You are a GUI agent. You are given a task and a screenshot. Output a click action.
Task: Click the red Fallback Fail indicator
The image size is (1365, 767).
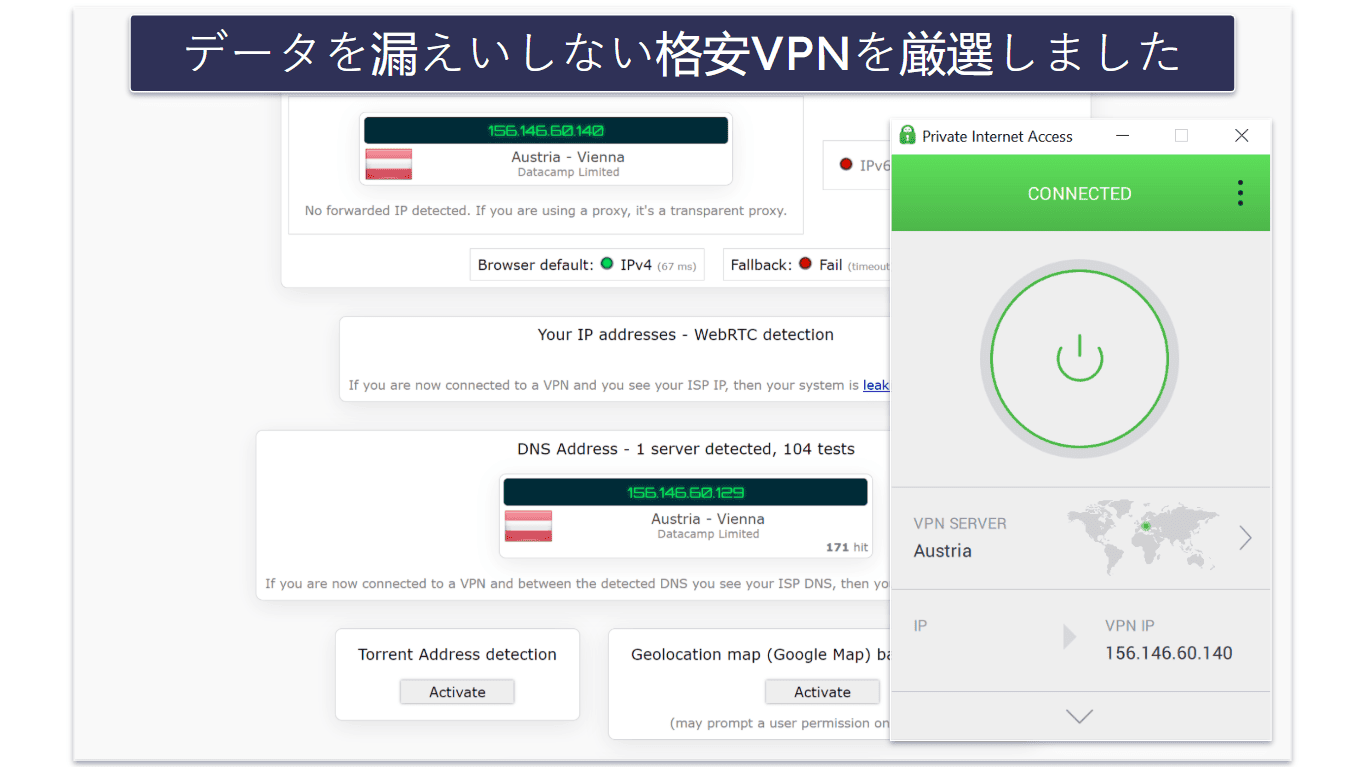click(x=804, y=264)
